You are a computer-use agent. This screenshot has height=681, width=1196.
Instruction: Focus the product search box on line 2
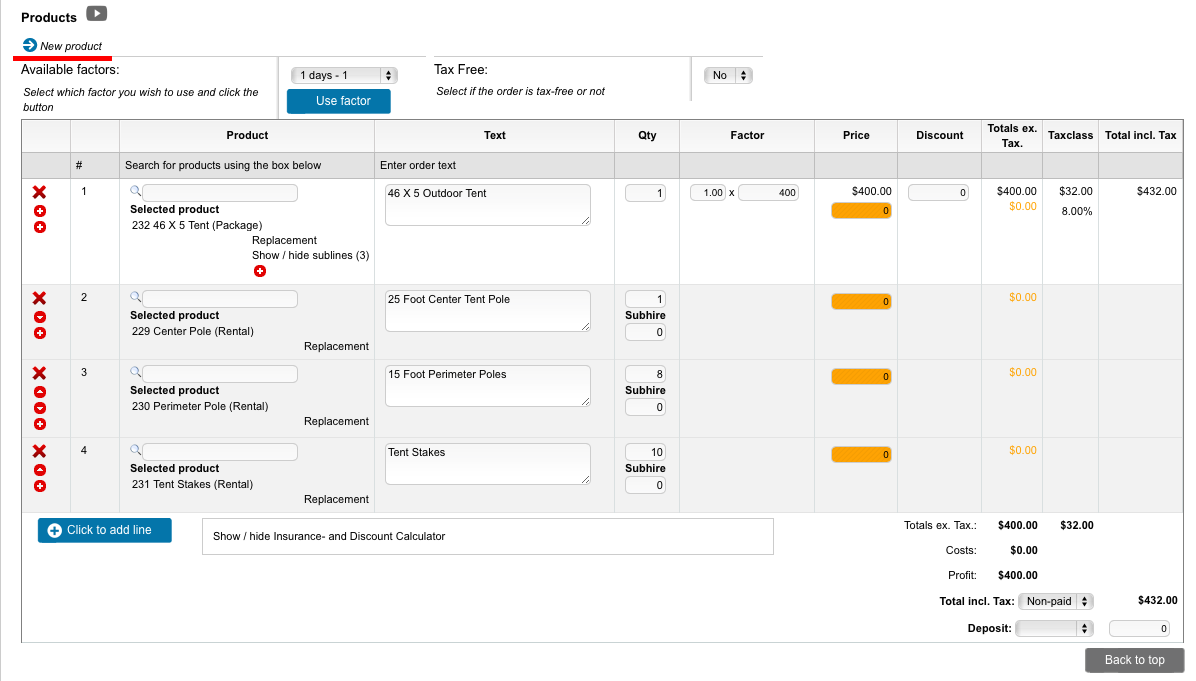pos(220,299)
